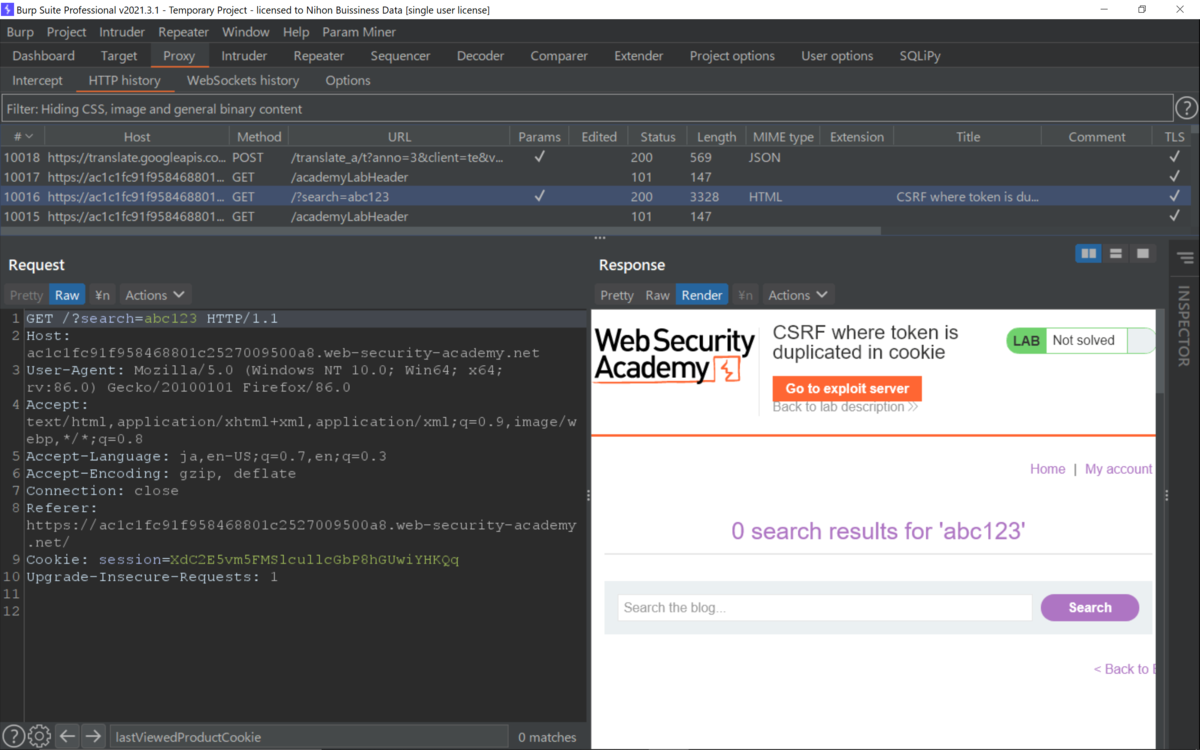Open the User options tab
The image size is (1200, 750).
(837, 56)
